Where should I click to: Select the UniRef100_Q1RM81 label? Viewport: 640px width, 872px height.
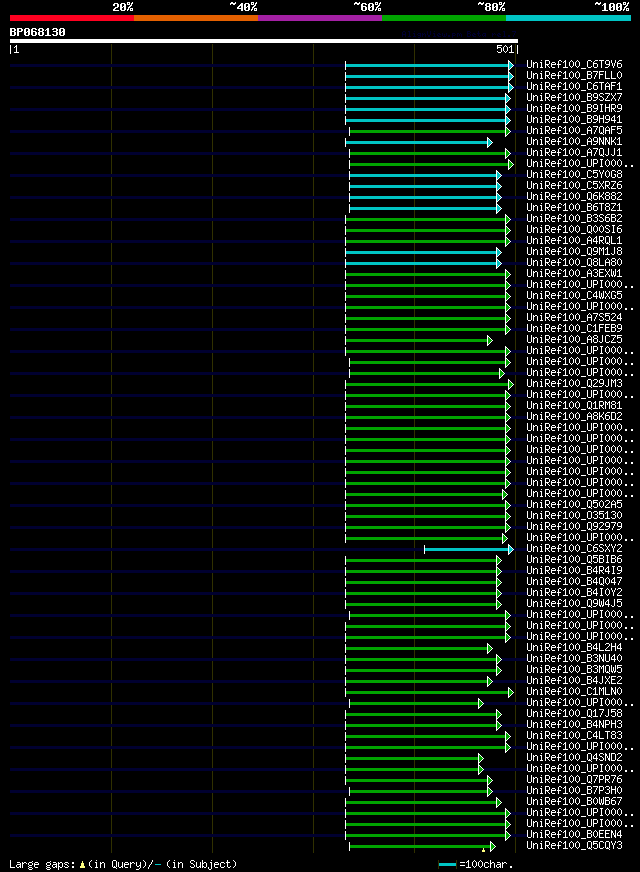click(574, 405)
